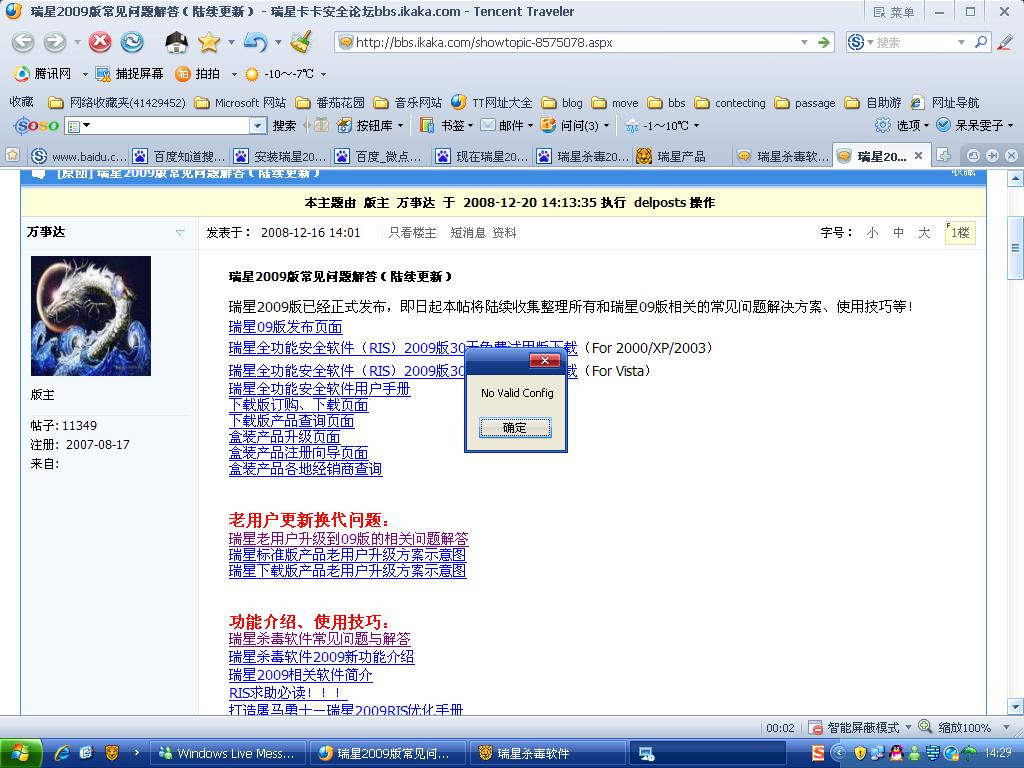Click the 万事达 dragon avatar
This screenshot has height=768, width=1024.
tap(91, 315)
